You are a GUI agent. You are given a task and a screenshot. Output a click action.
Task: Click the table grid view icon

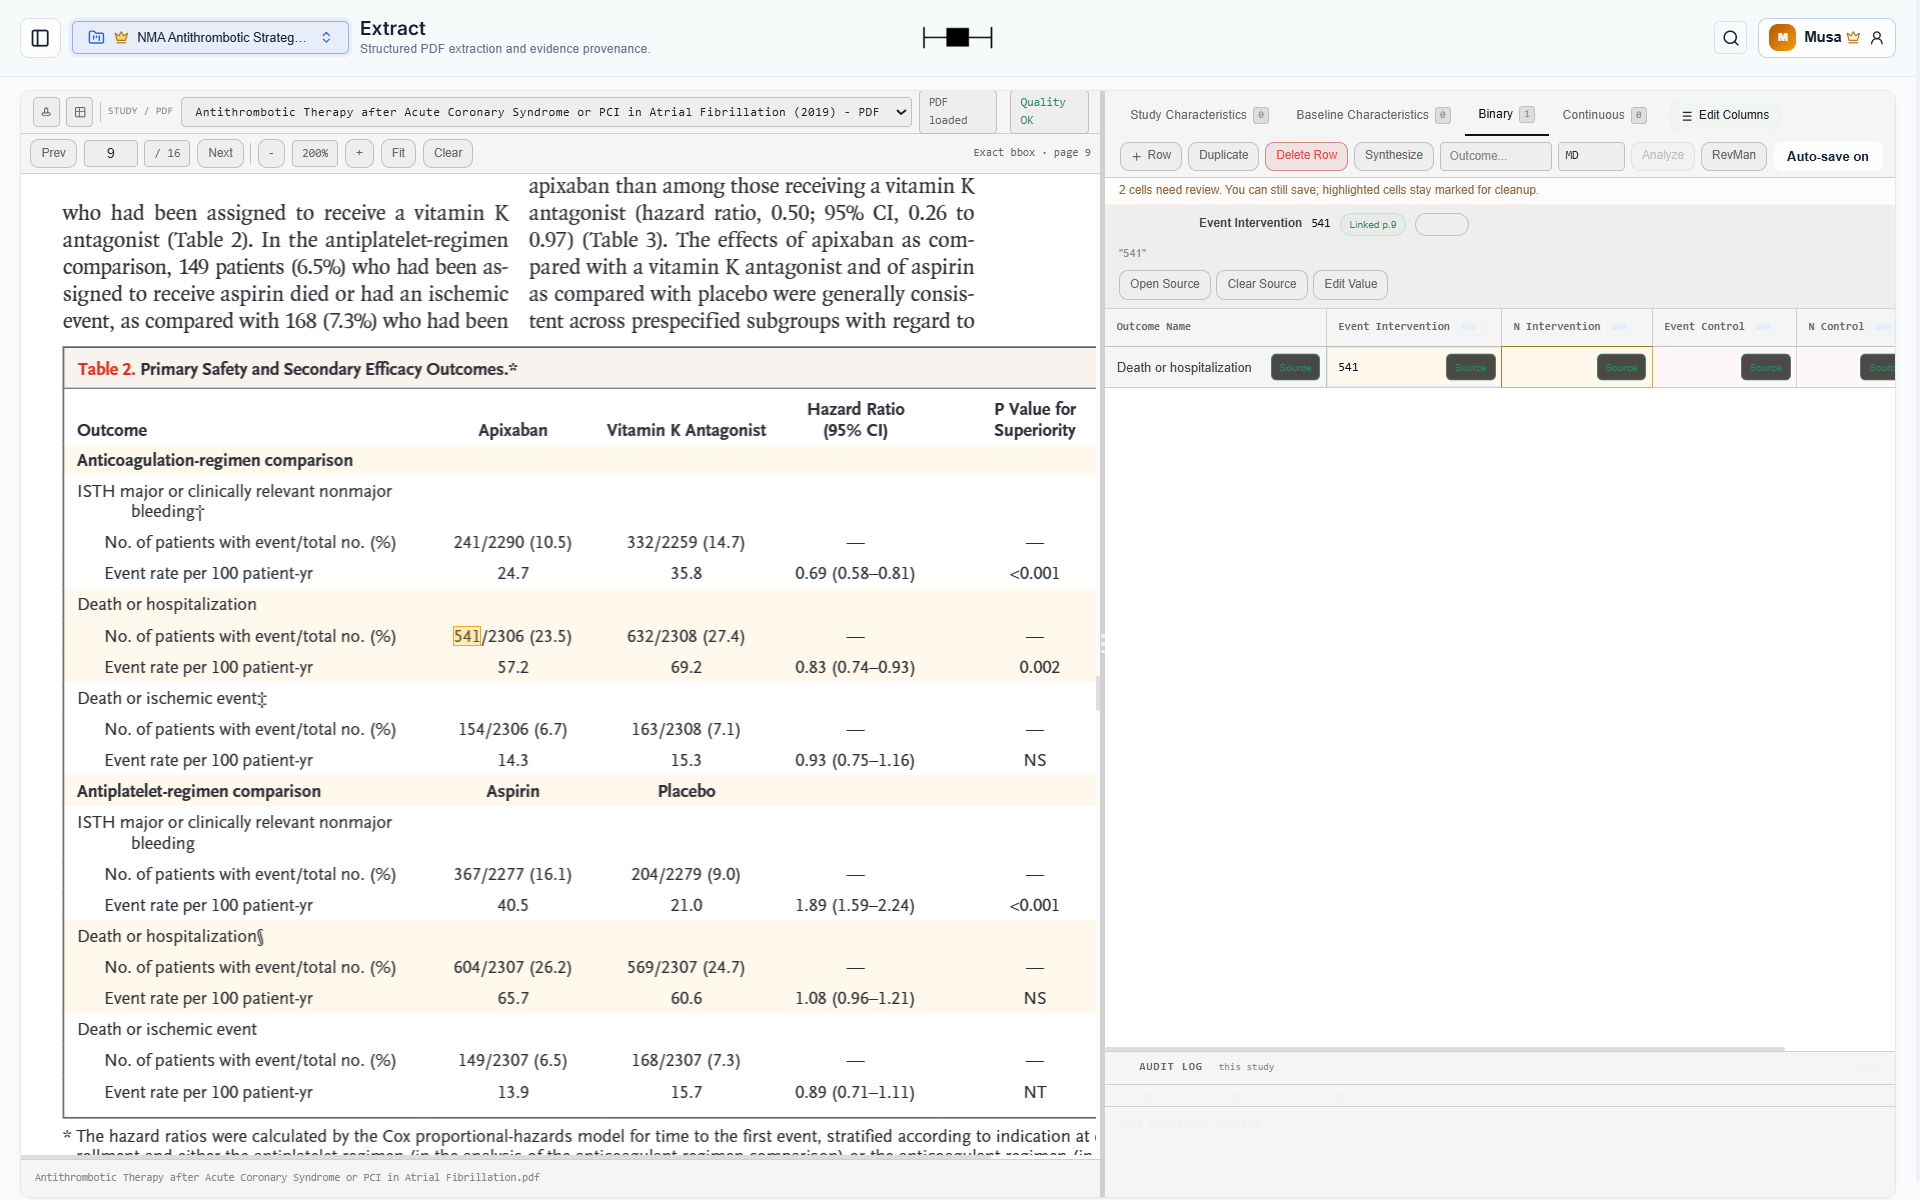[80, 112]
